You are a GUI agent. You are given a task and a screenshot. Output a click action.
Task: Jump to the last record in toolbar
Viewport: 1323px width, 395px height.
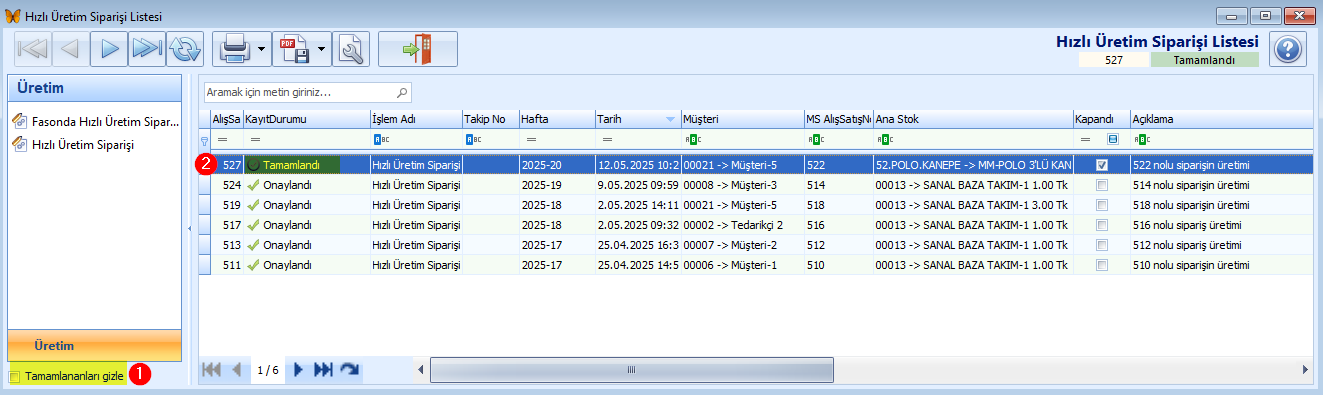[147, 48]
